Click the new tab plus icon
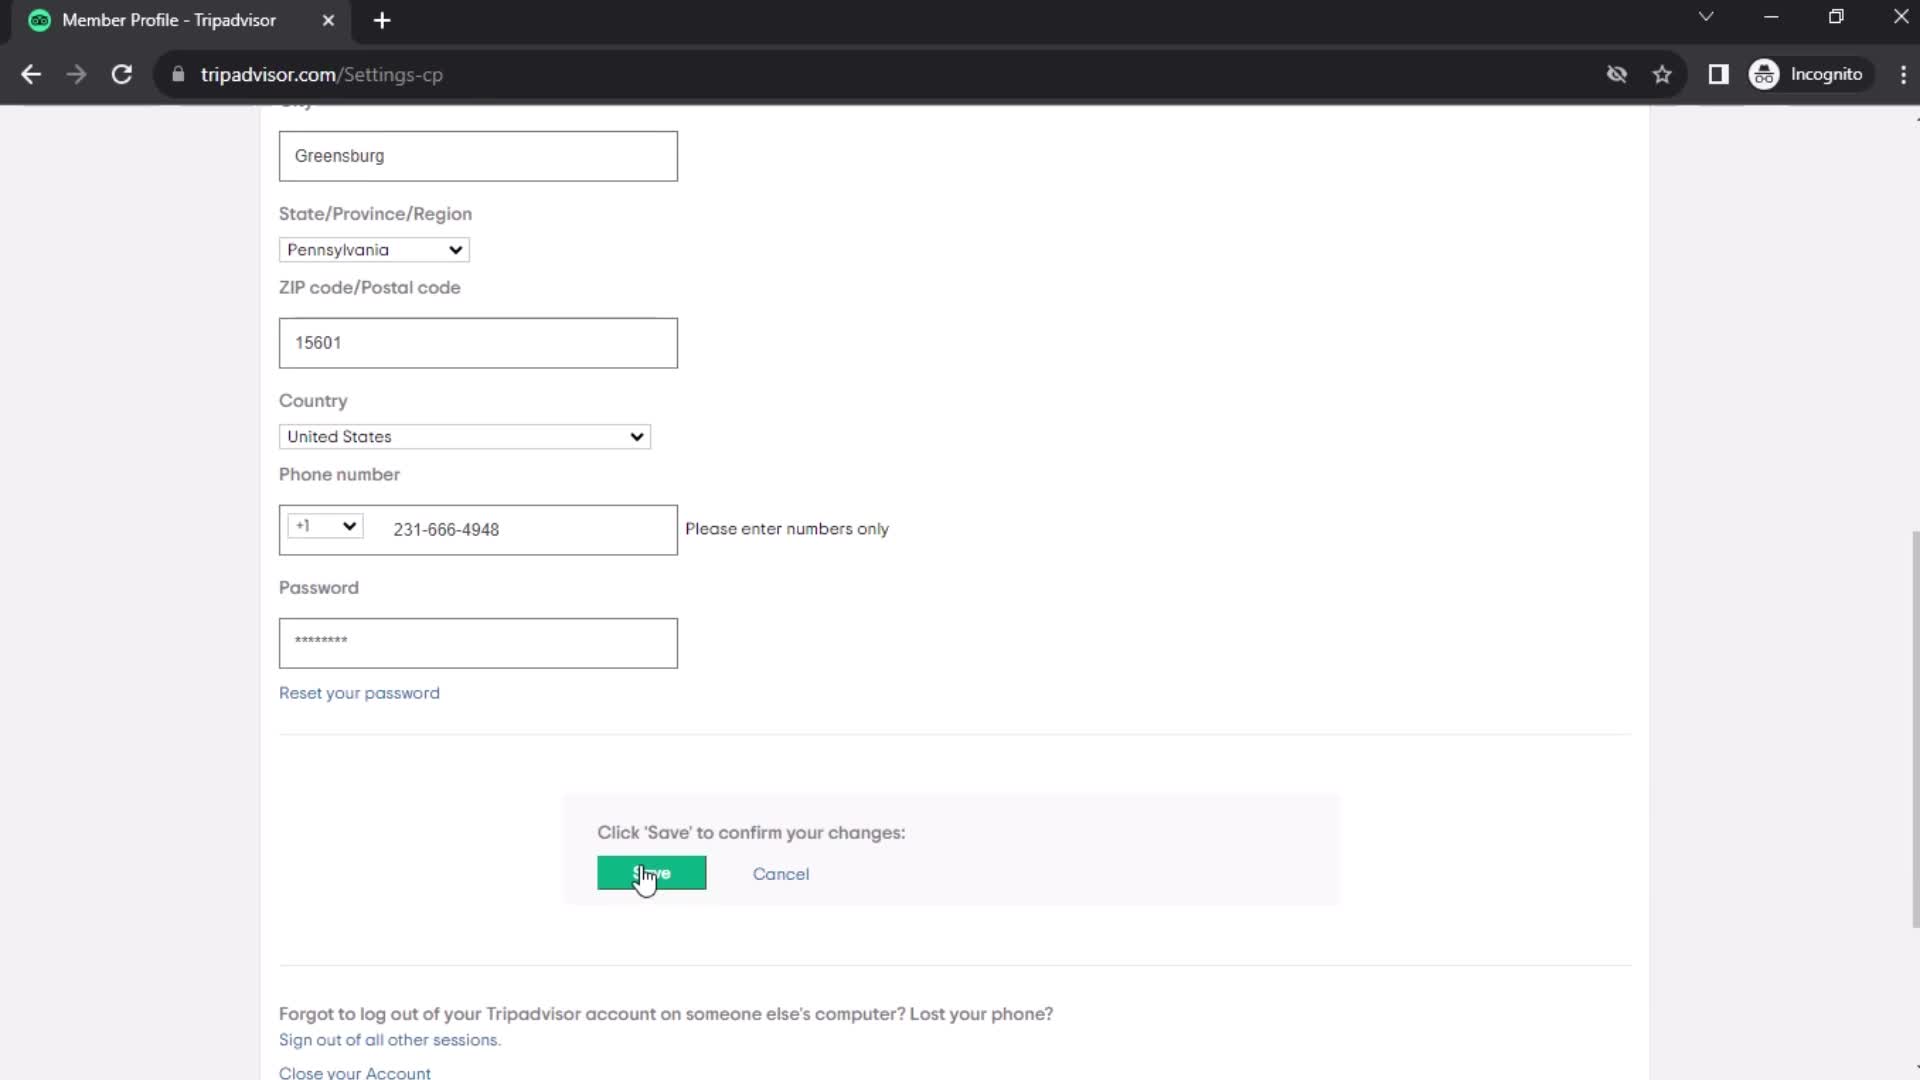The image size is (1920, 1080). 382,20
